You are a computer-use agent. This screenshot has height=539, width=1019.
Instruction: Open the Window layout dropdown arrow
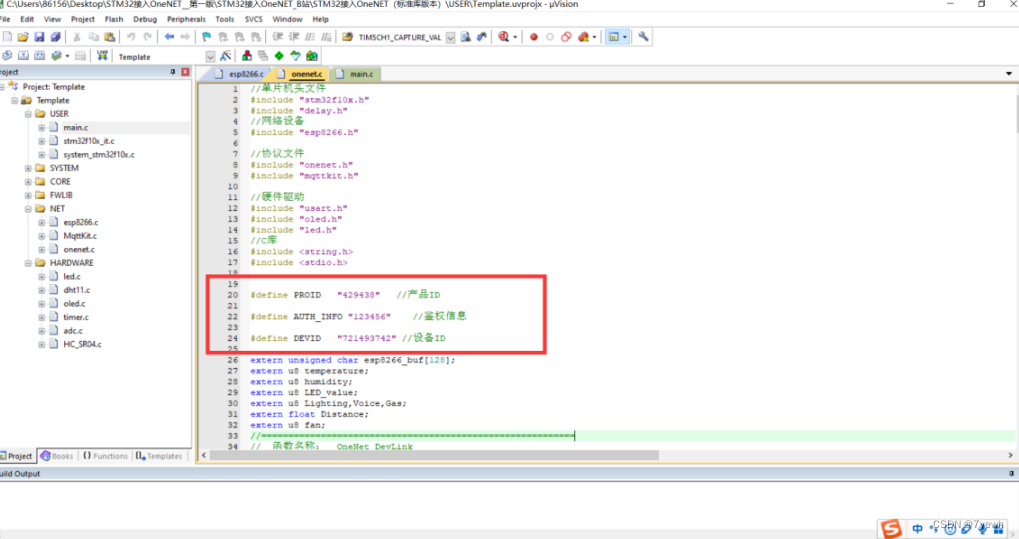625,37
